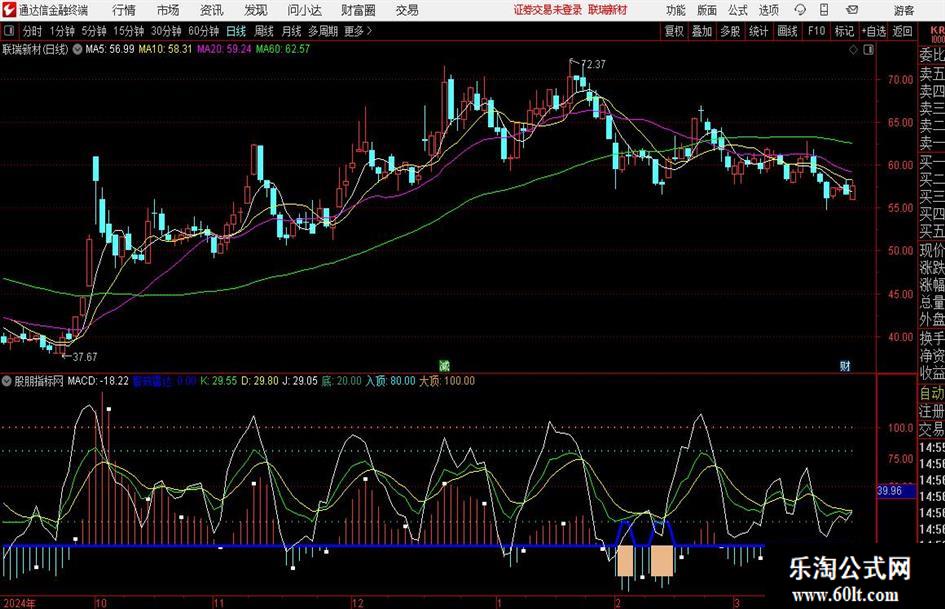
Task: Click the green 减 marker on chart
Action: [445, 366]
